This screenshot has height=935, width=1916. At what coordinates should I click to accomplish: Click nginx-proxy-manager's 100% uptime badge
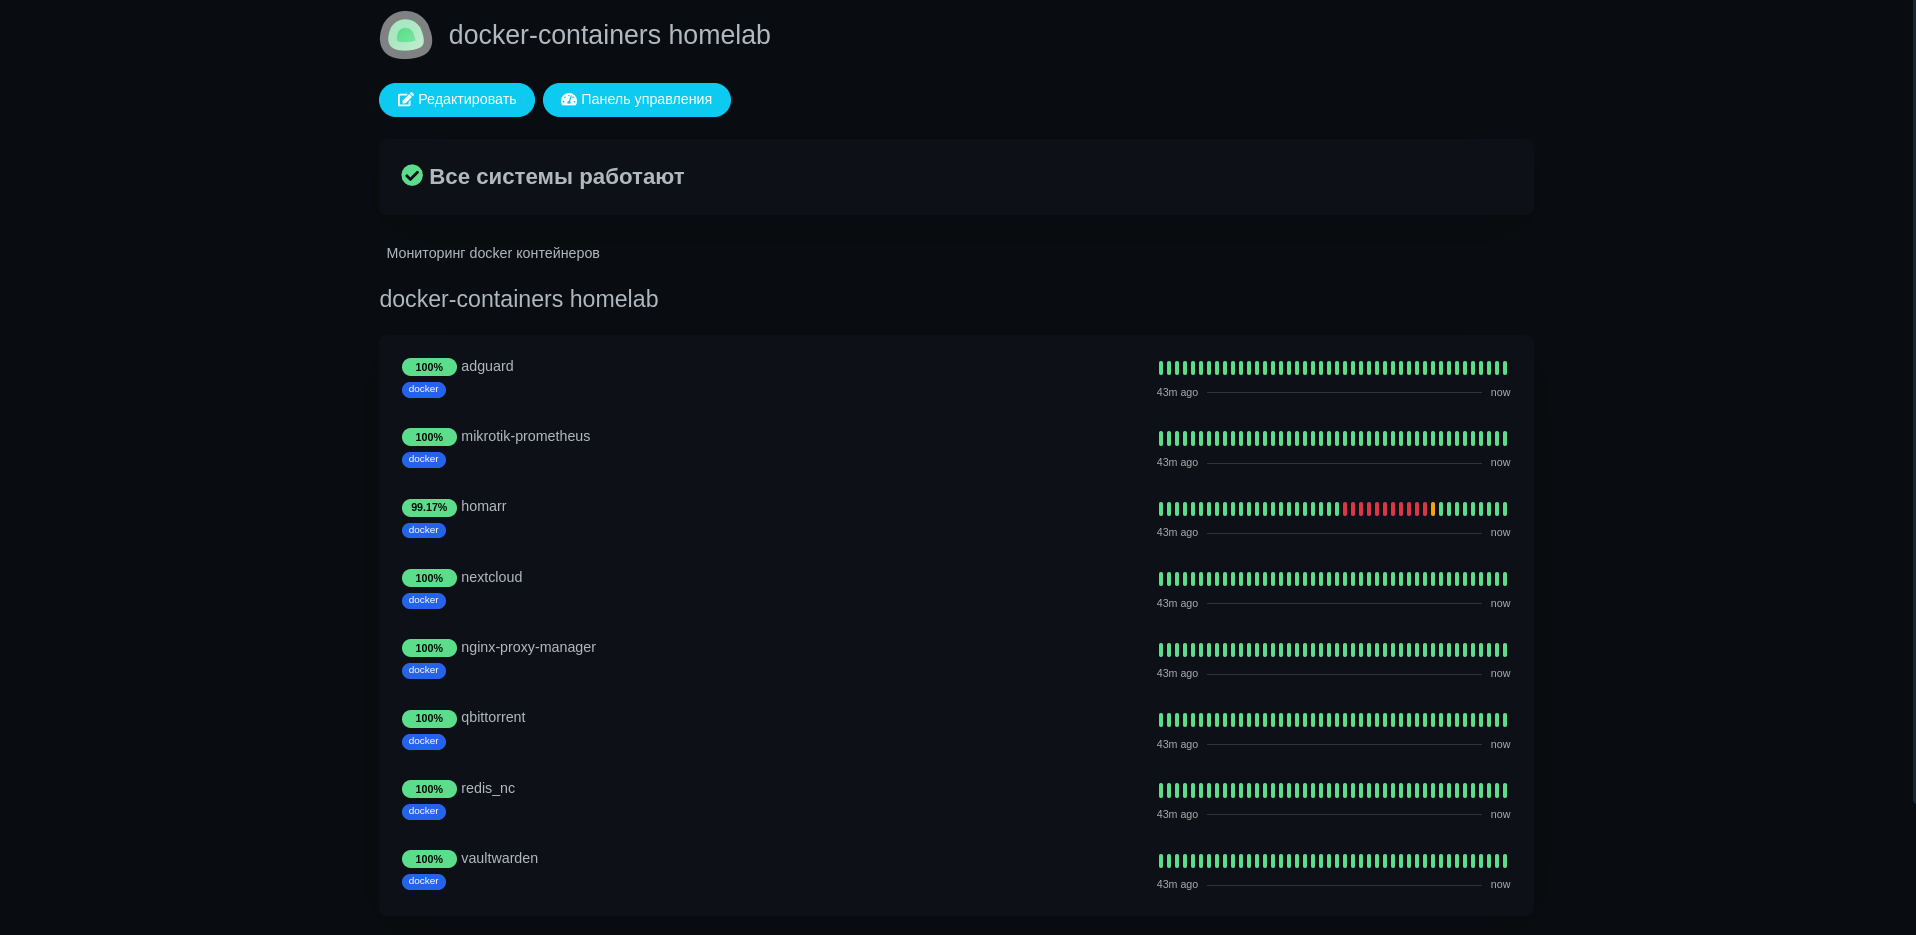pyautogui.click(x=429, y=648)
